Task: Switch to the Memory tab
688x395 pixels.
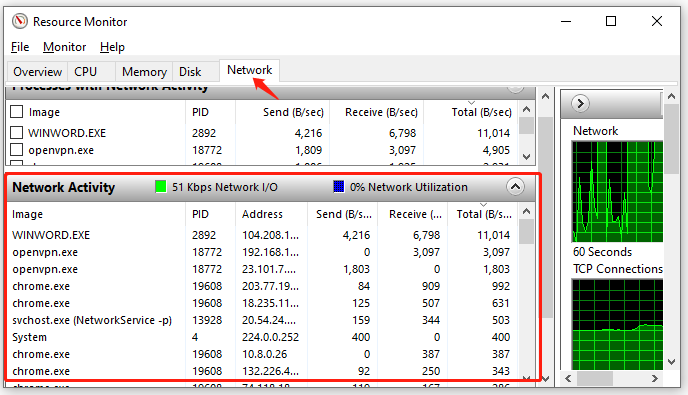Action: (x=144, y=72)
